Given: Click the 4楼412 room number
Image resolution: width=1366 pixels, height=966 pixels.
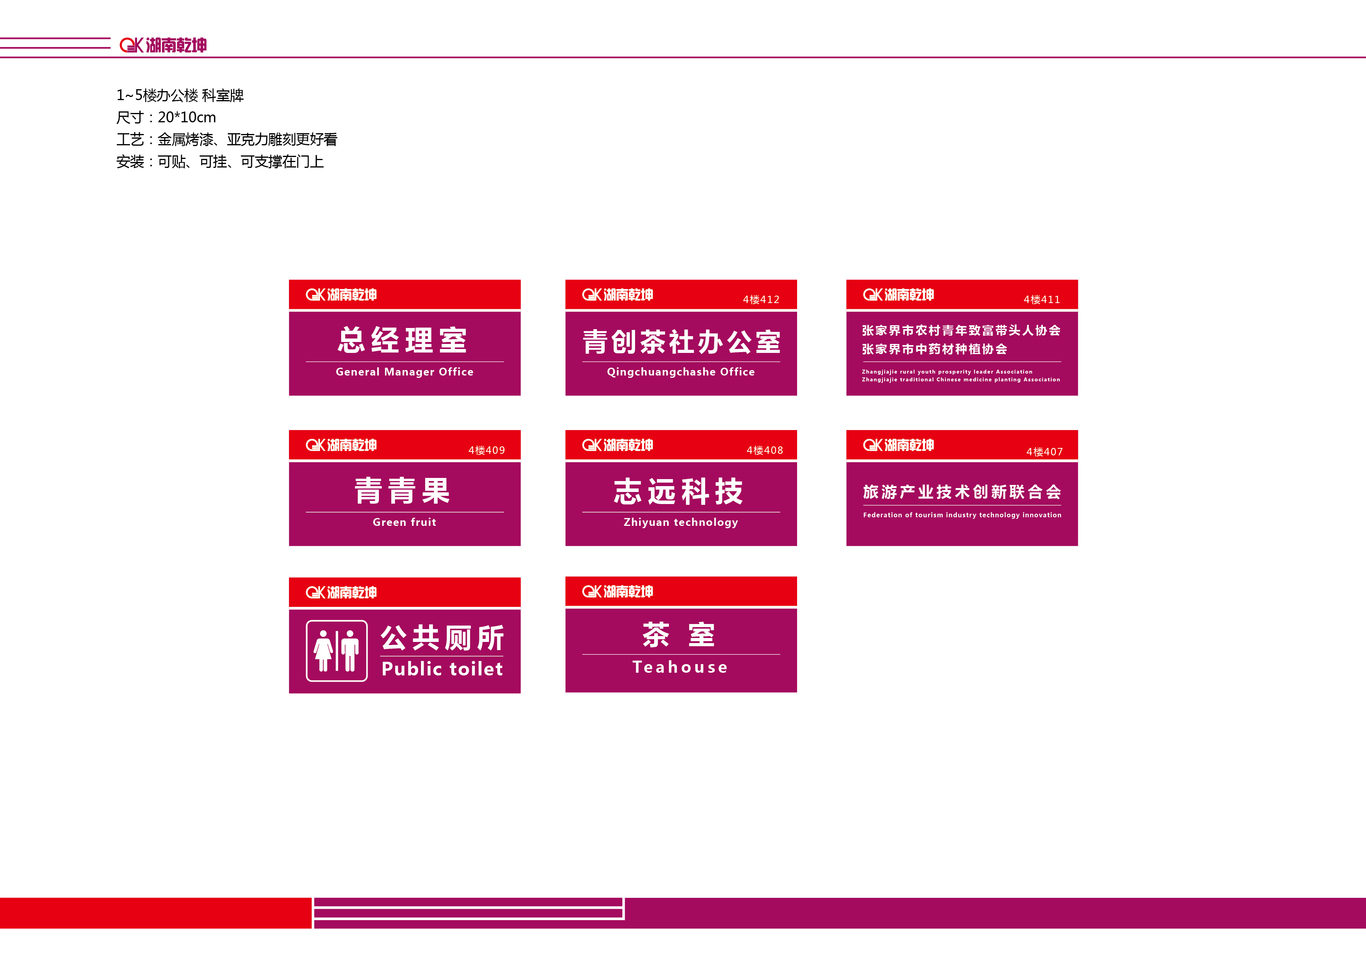Looking at the screenshot, I should click(x=761, y=299).
